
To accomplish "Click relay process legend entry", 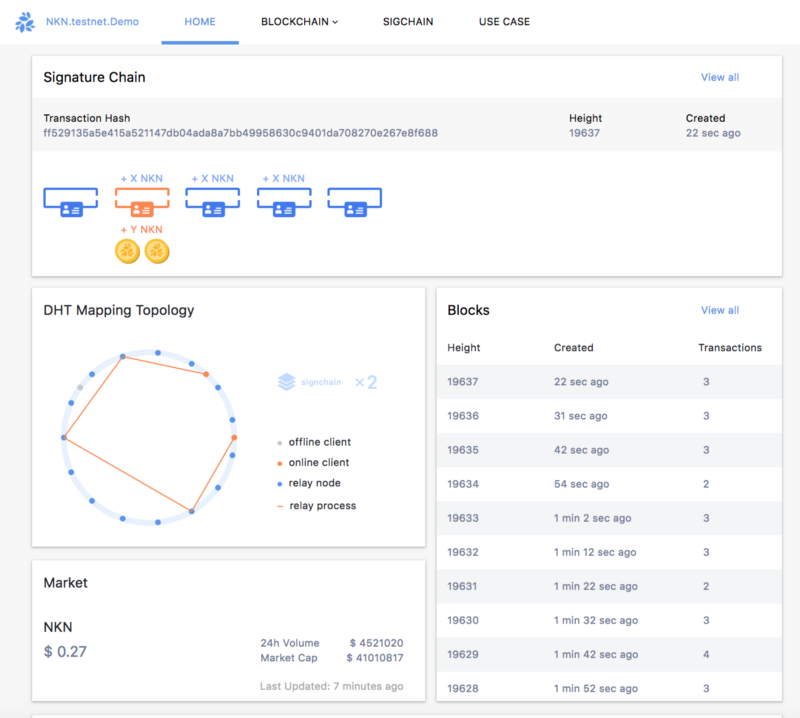I will point(316,506).
